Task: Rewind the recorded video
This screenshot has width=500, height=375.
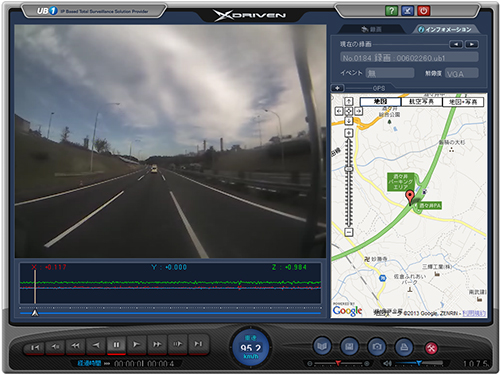Action: [76, 346]
